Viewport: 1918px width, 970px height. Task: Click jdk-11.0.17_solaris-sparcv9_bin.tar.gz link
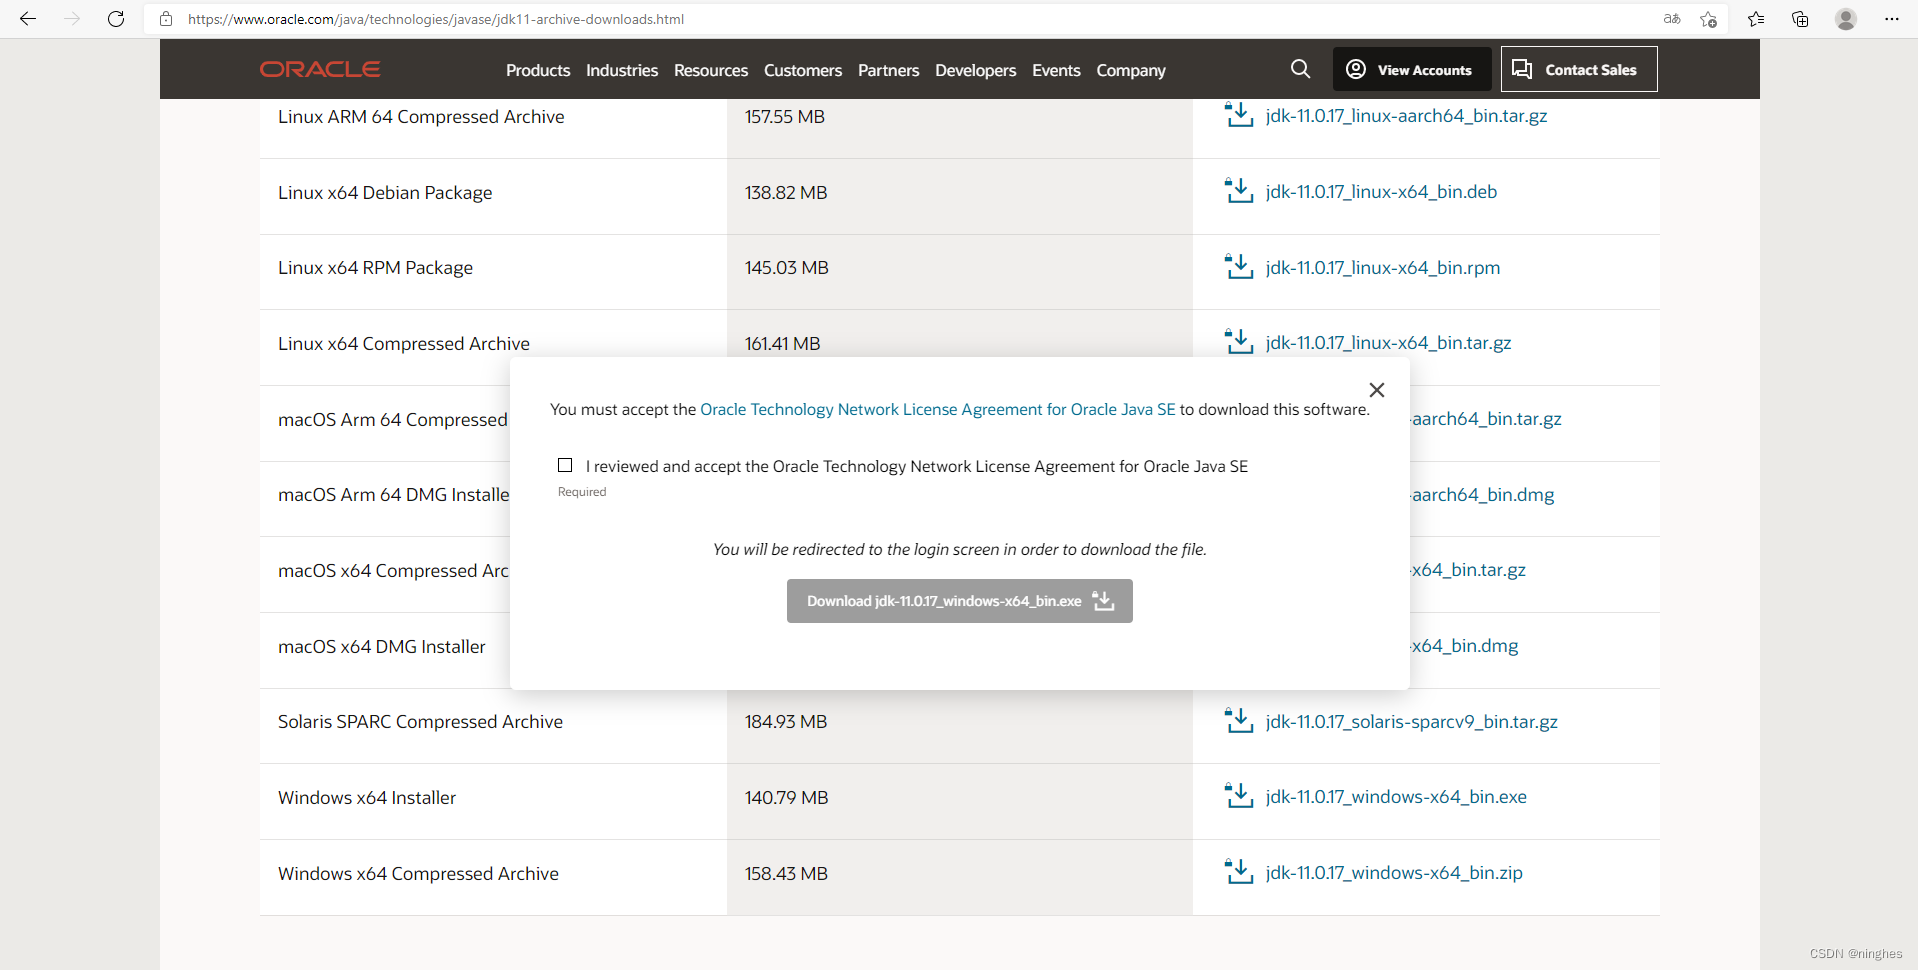tap(1411, 721)
